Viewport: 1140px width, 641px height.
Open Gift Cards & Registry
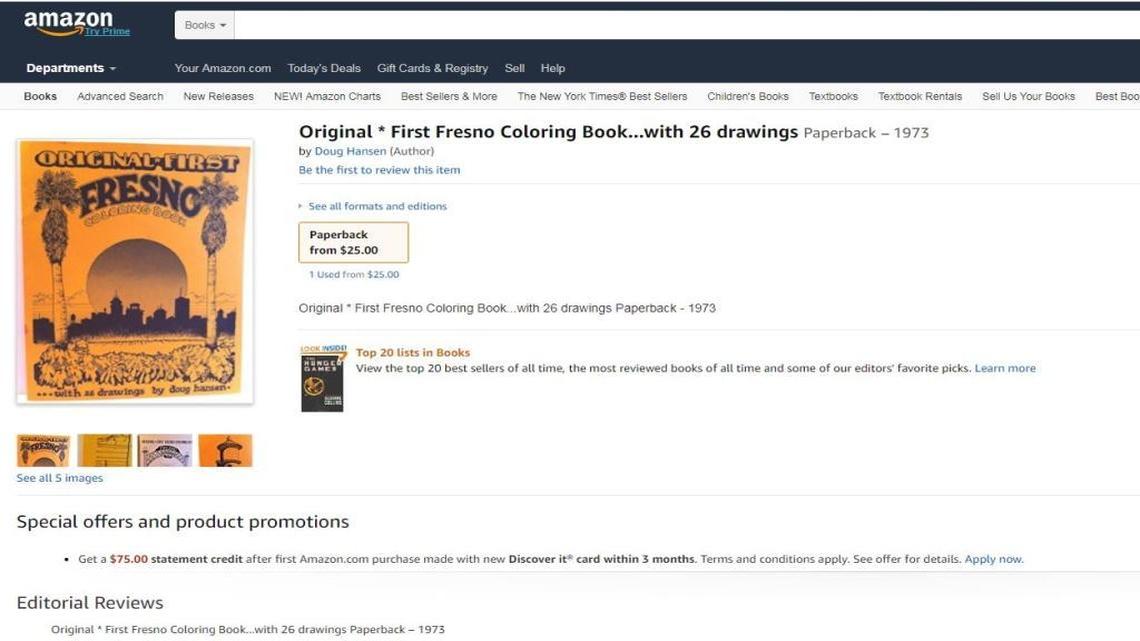tap(432, 68)
